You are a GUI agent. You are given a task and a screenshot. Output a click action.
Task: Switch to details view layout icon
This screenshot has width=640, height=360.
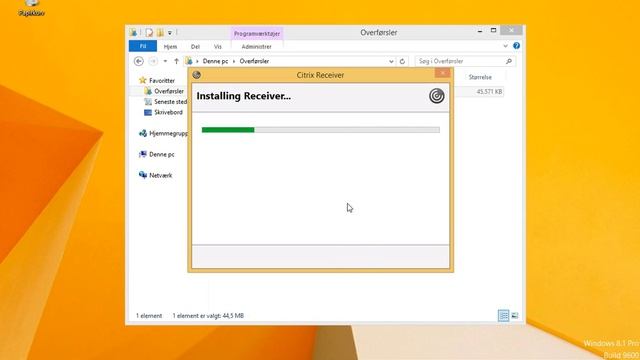point(503,316)
